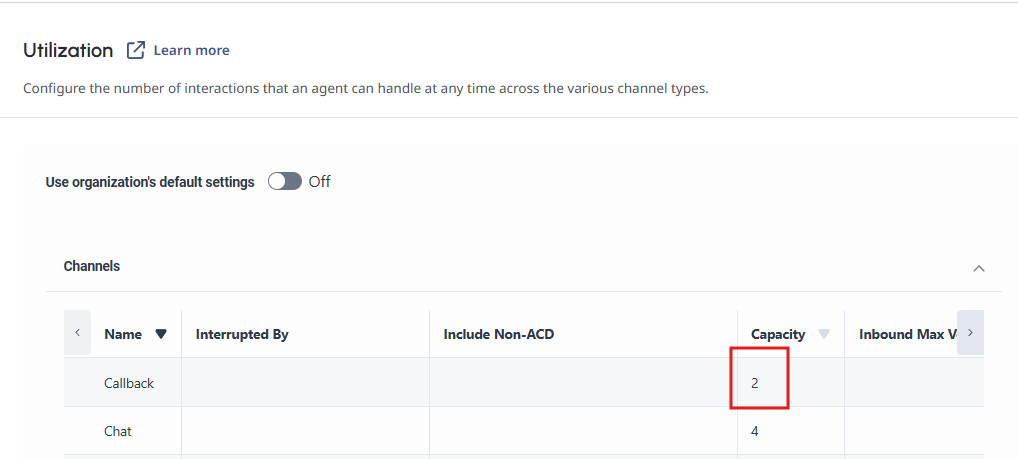Sort by Name column arrow

pyautogui.click(x=161, y=334)
